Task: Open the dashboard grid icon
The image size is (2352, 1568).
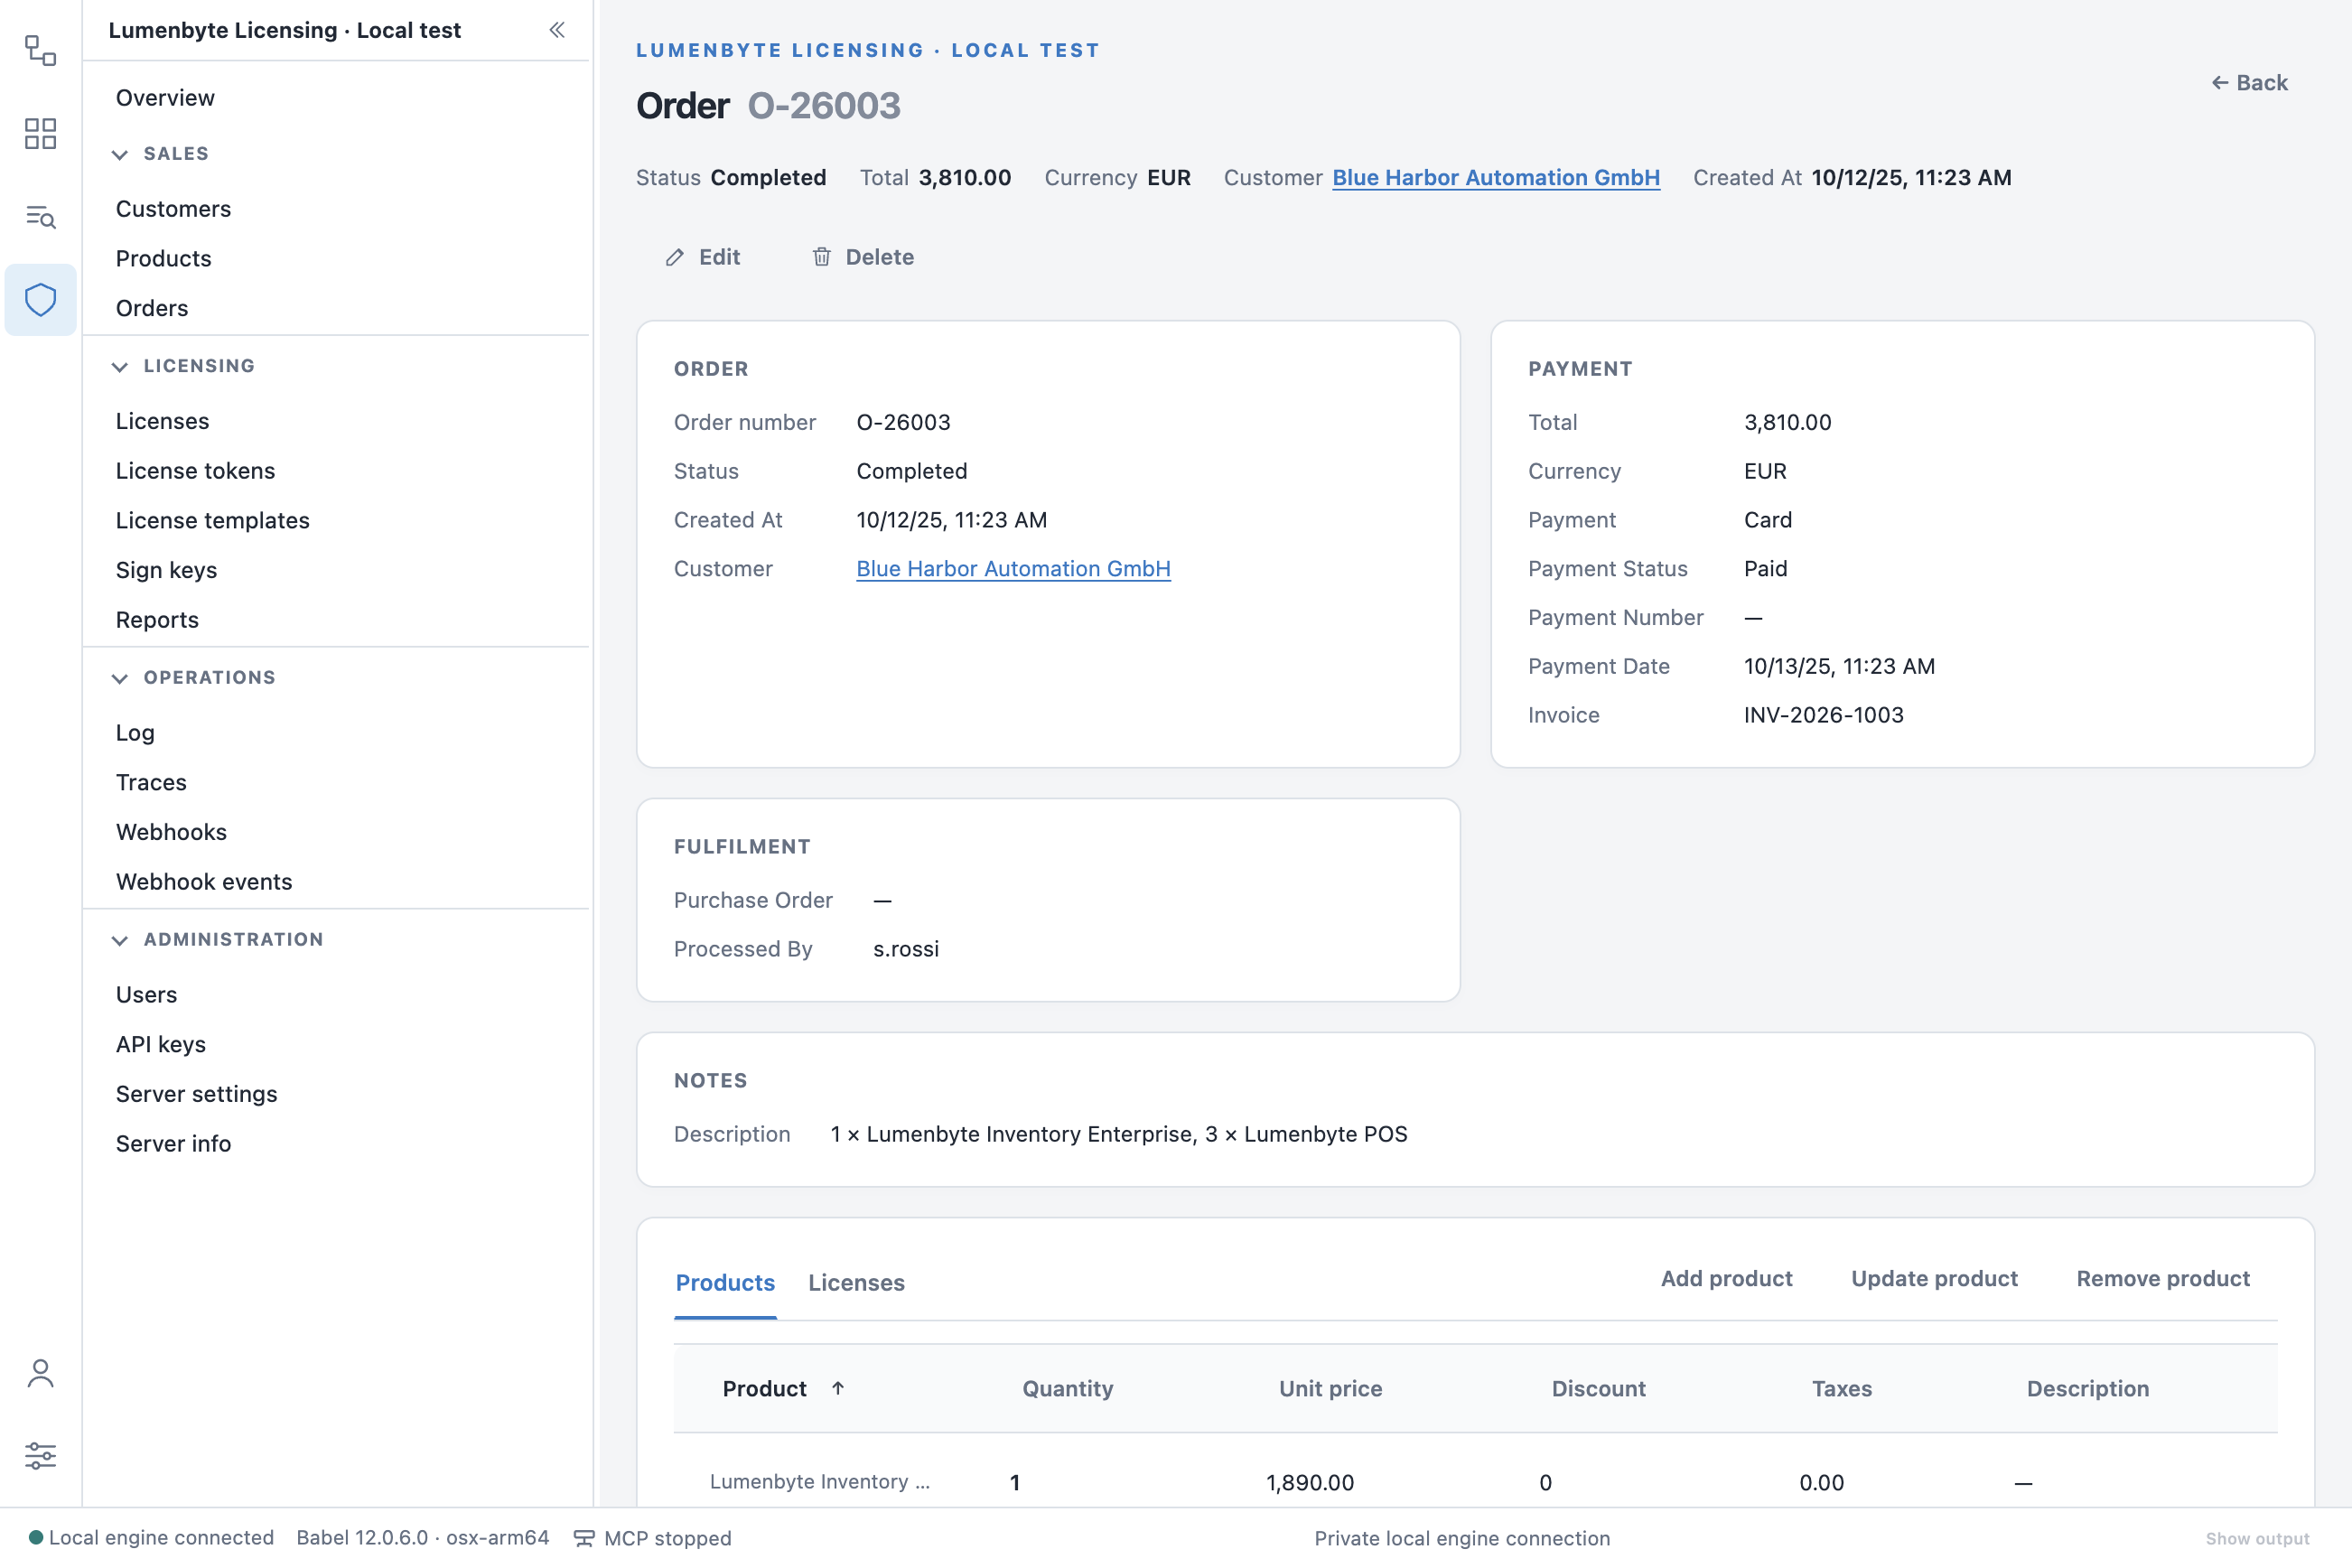Action: [40, 134]
